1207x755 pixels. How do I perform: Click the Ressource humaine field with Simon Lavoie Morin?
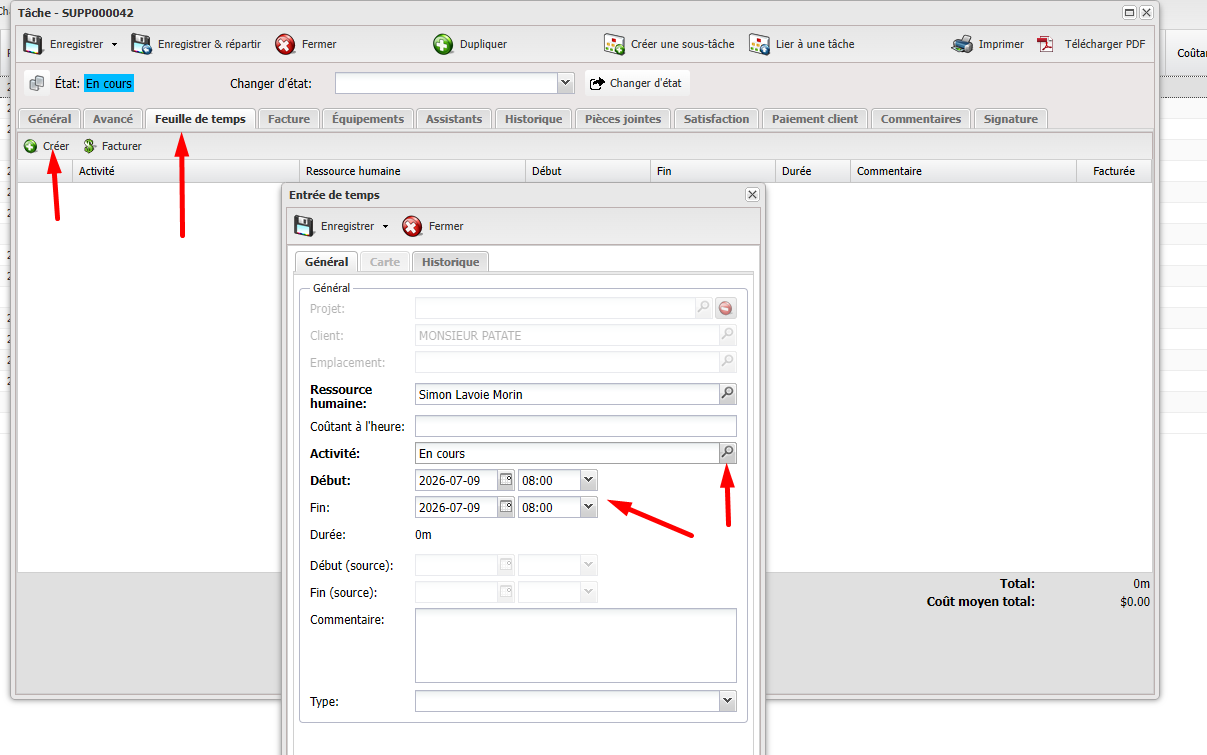tap(567, 394)
